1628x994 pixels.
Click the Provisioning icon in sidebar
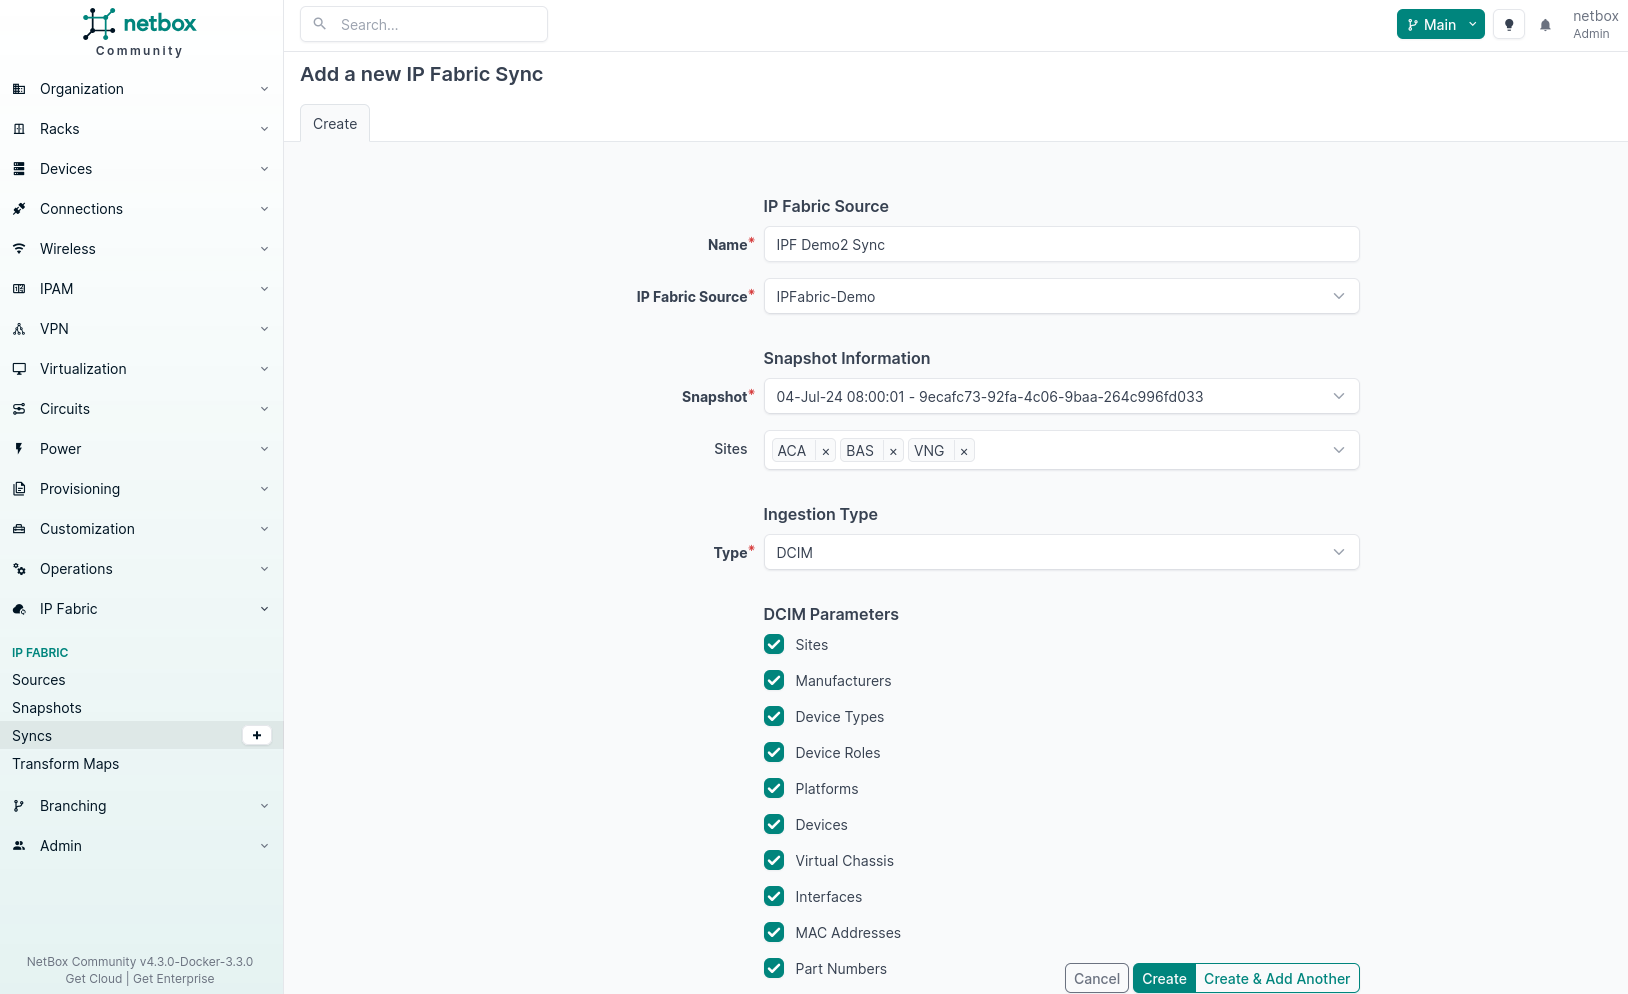tap(19, 489)
